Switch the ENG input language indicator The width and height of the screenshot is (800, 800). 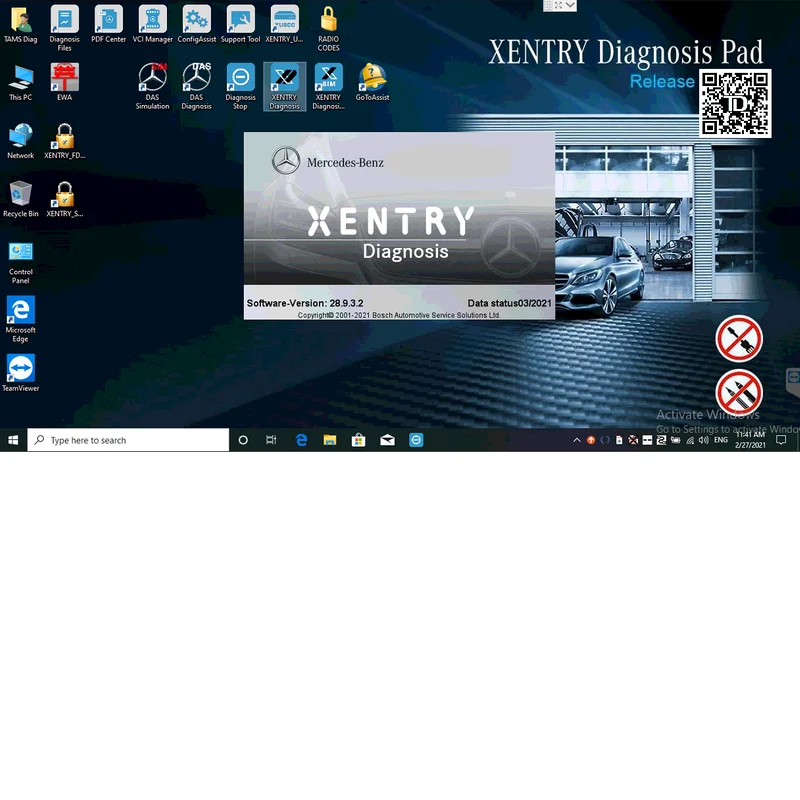[721, 440]
